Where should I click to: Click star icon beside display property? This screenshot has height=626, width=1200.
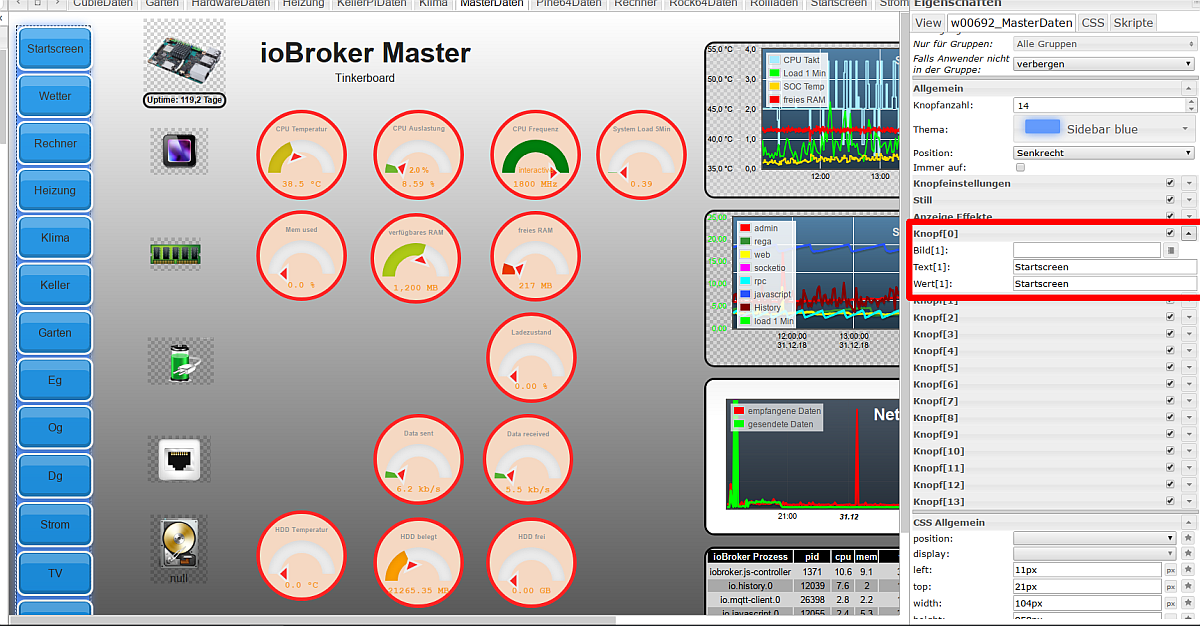tap(1188, 554)
